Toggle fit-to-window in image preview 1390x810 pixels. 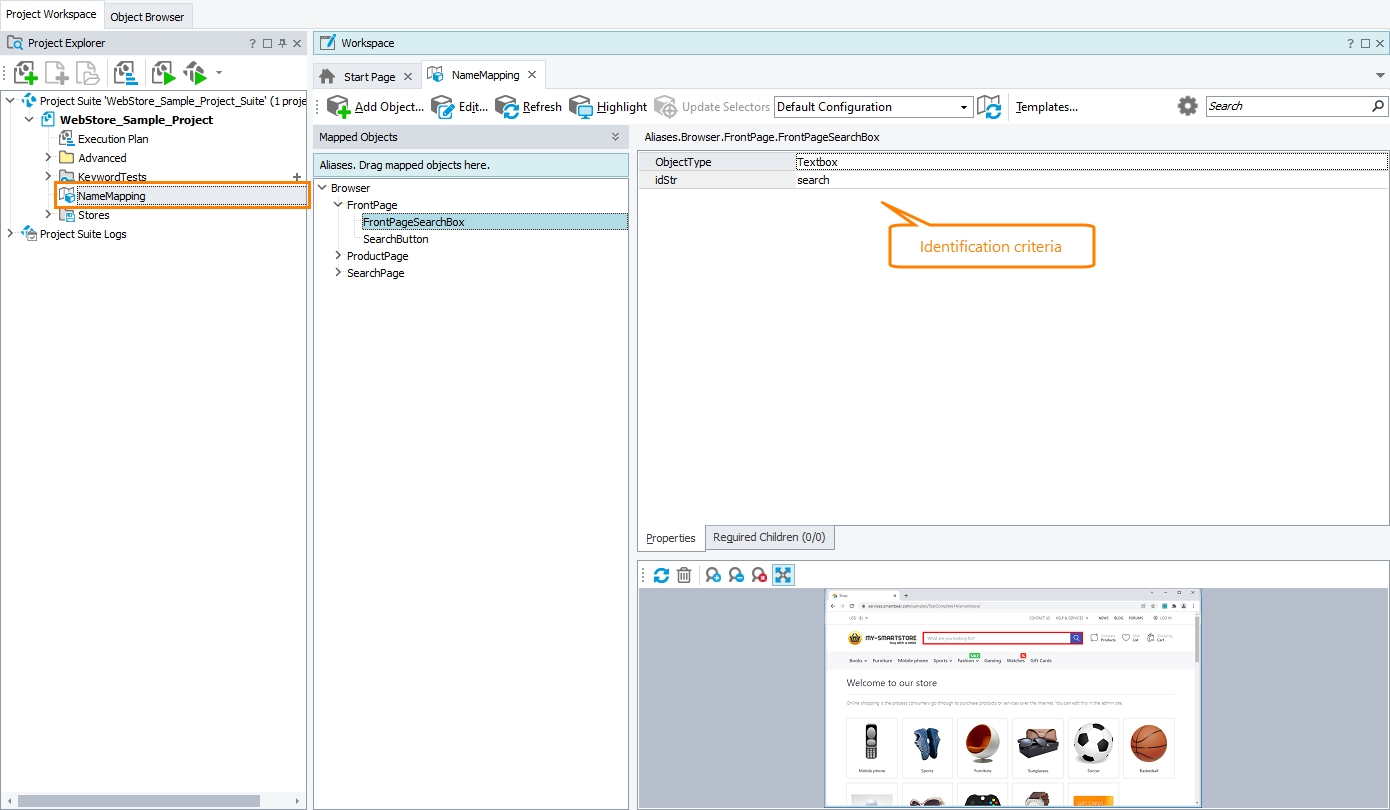pyautogui.click(x=783, y=575)
